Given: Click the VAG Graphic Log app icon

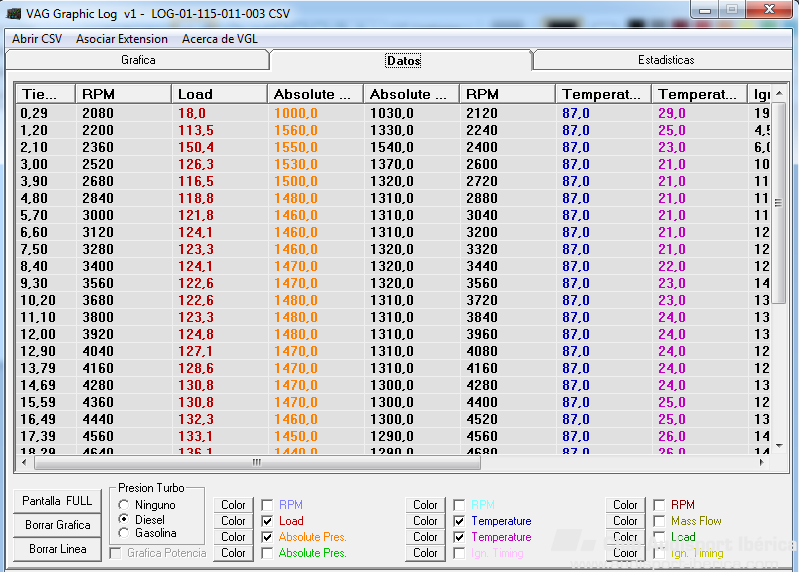Looking at the screenshot, I should tap(14, 13).
